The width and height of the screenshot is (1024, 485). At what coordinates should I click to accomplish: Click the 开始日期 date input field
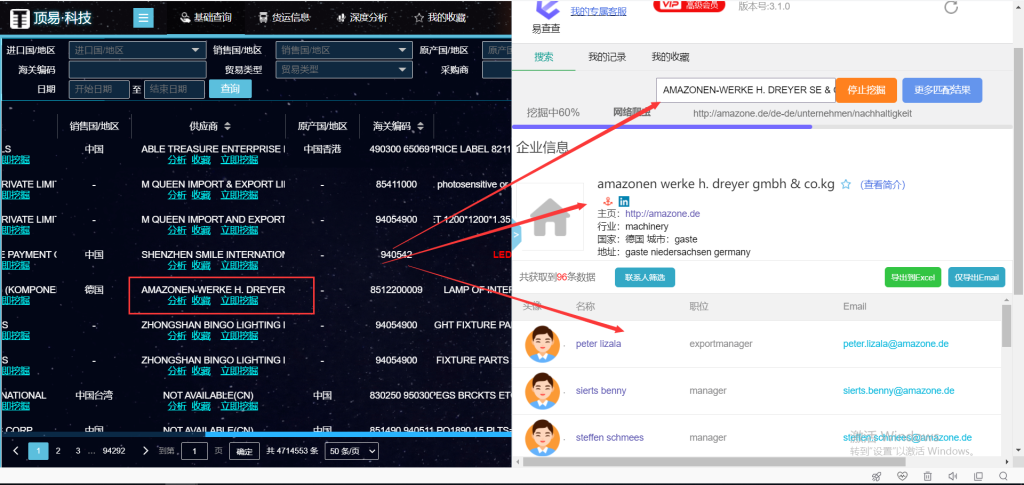pyautogui.click(x=99, y=90)
